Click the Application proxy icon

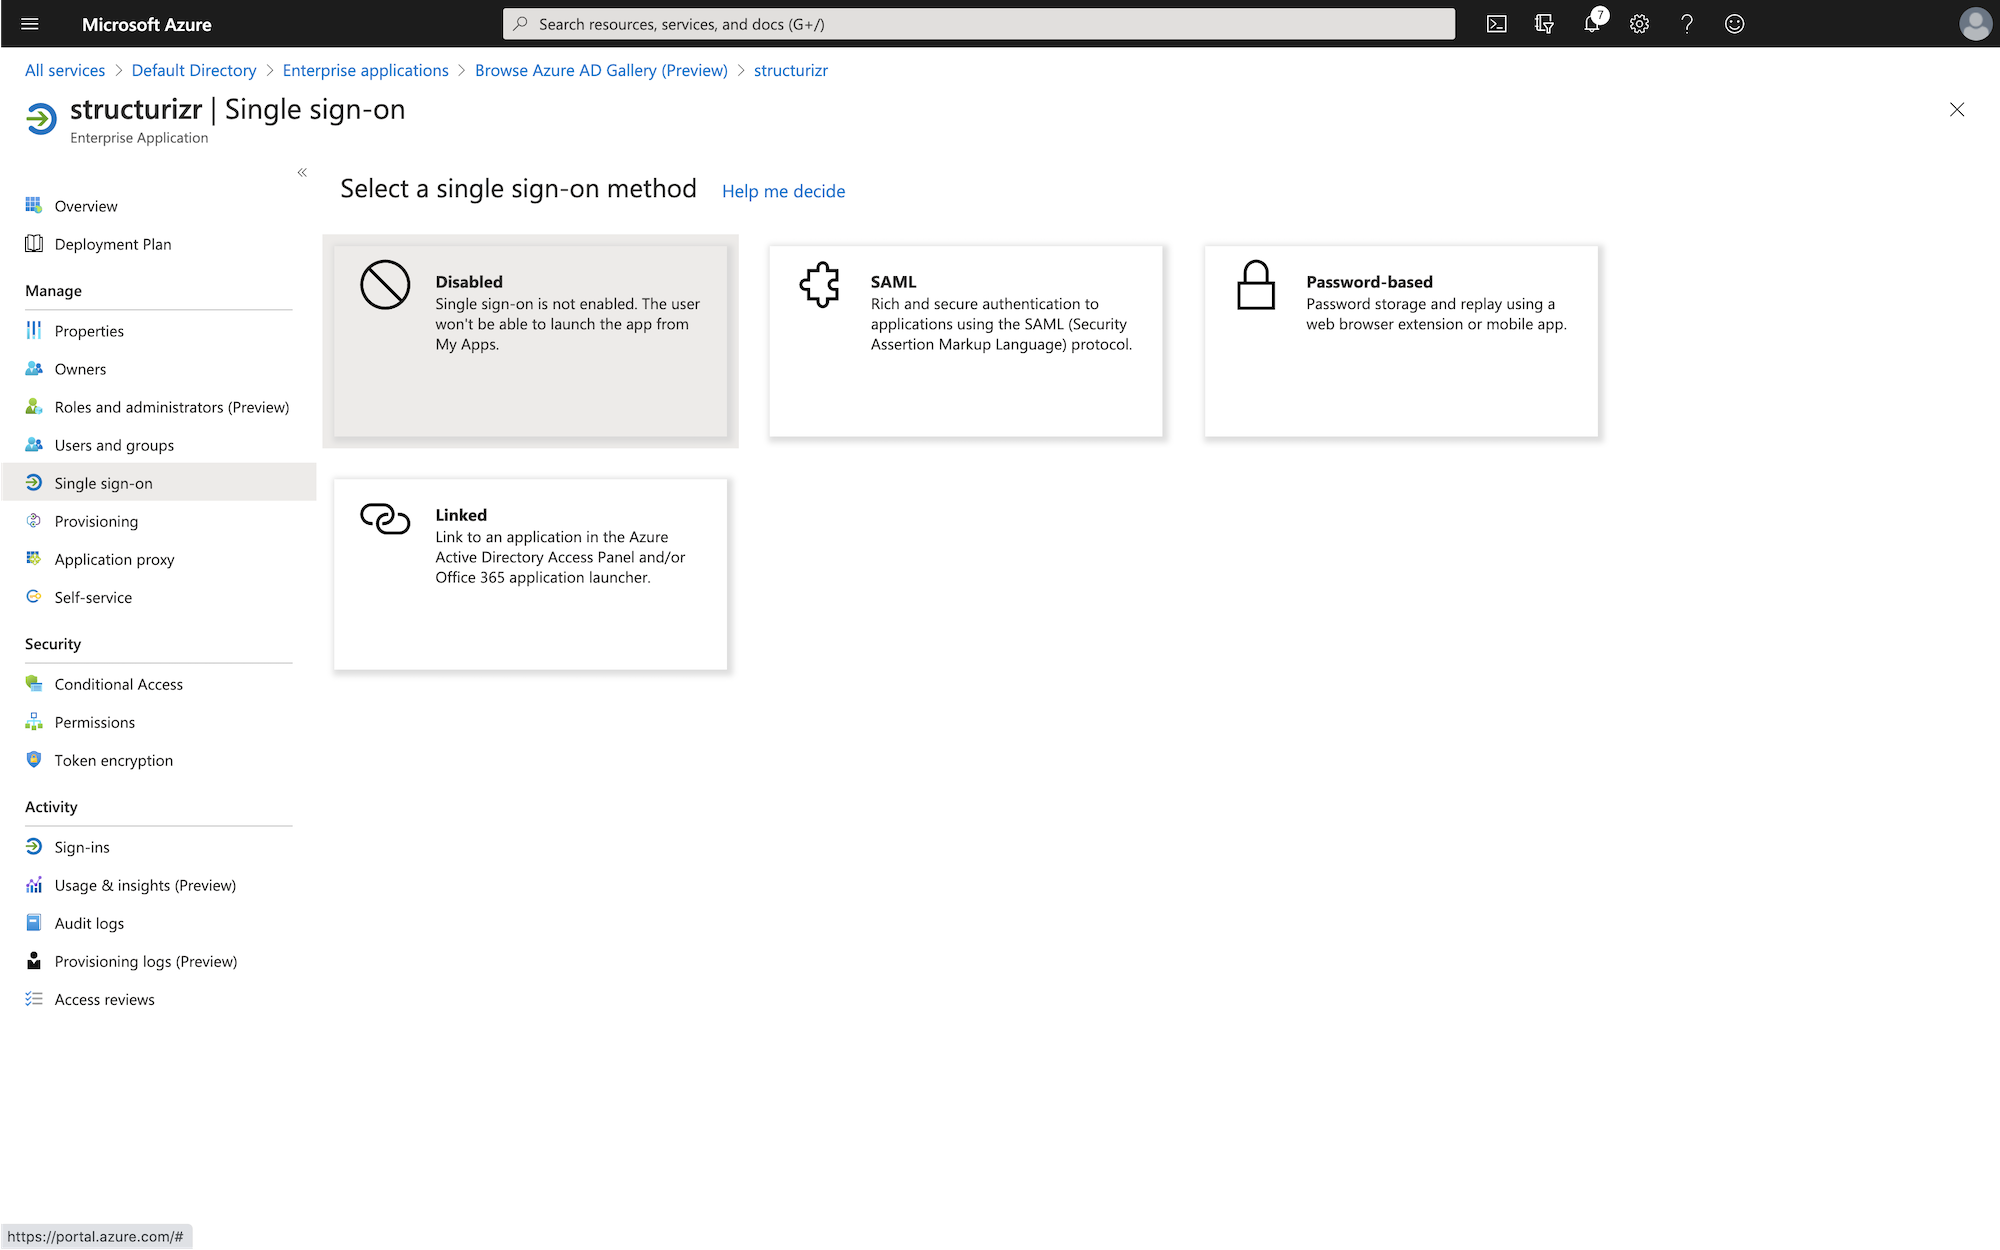pyautogui.click(x=34, y=558)
